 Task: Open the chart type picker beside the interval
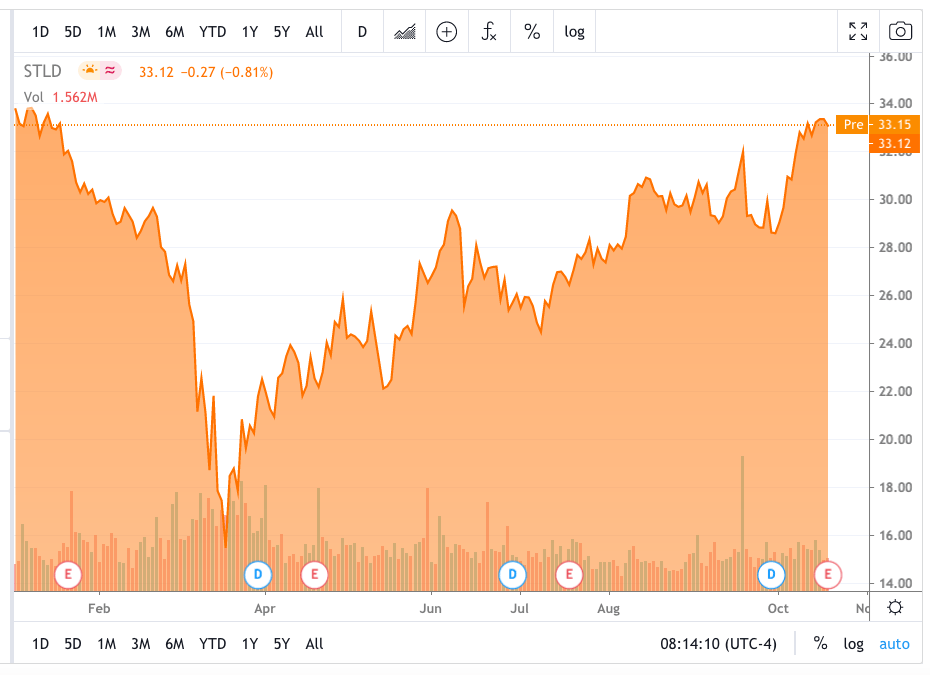[404, 31]
